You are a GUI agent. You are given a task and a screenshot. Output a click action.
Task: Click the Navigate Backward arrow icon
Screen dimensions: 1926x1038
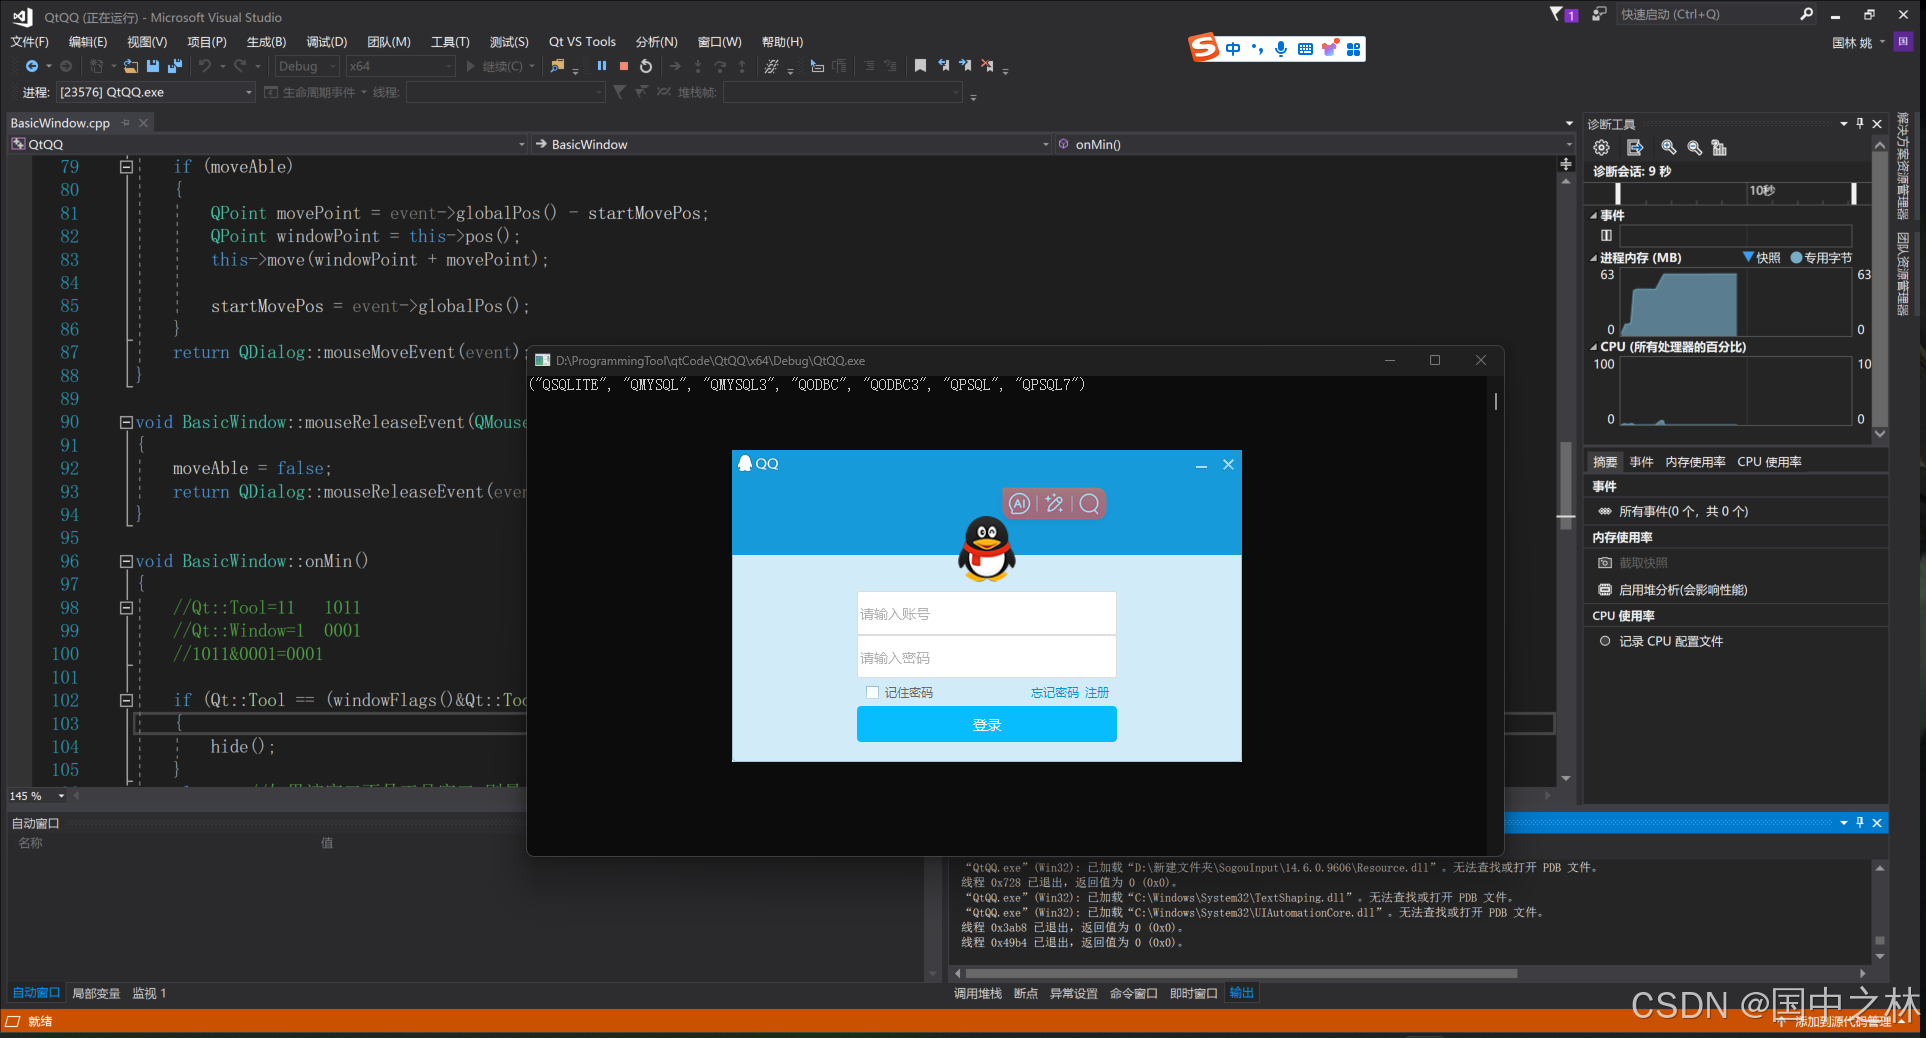coord(32,66)
